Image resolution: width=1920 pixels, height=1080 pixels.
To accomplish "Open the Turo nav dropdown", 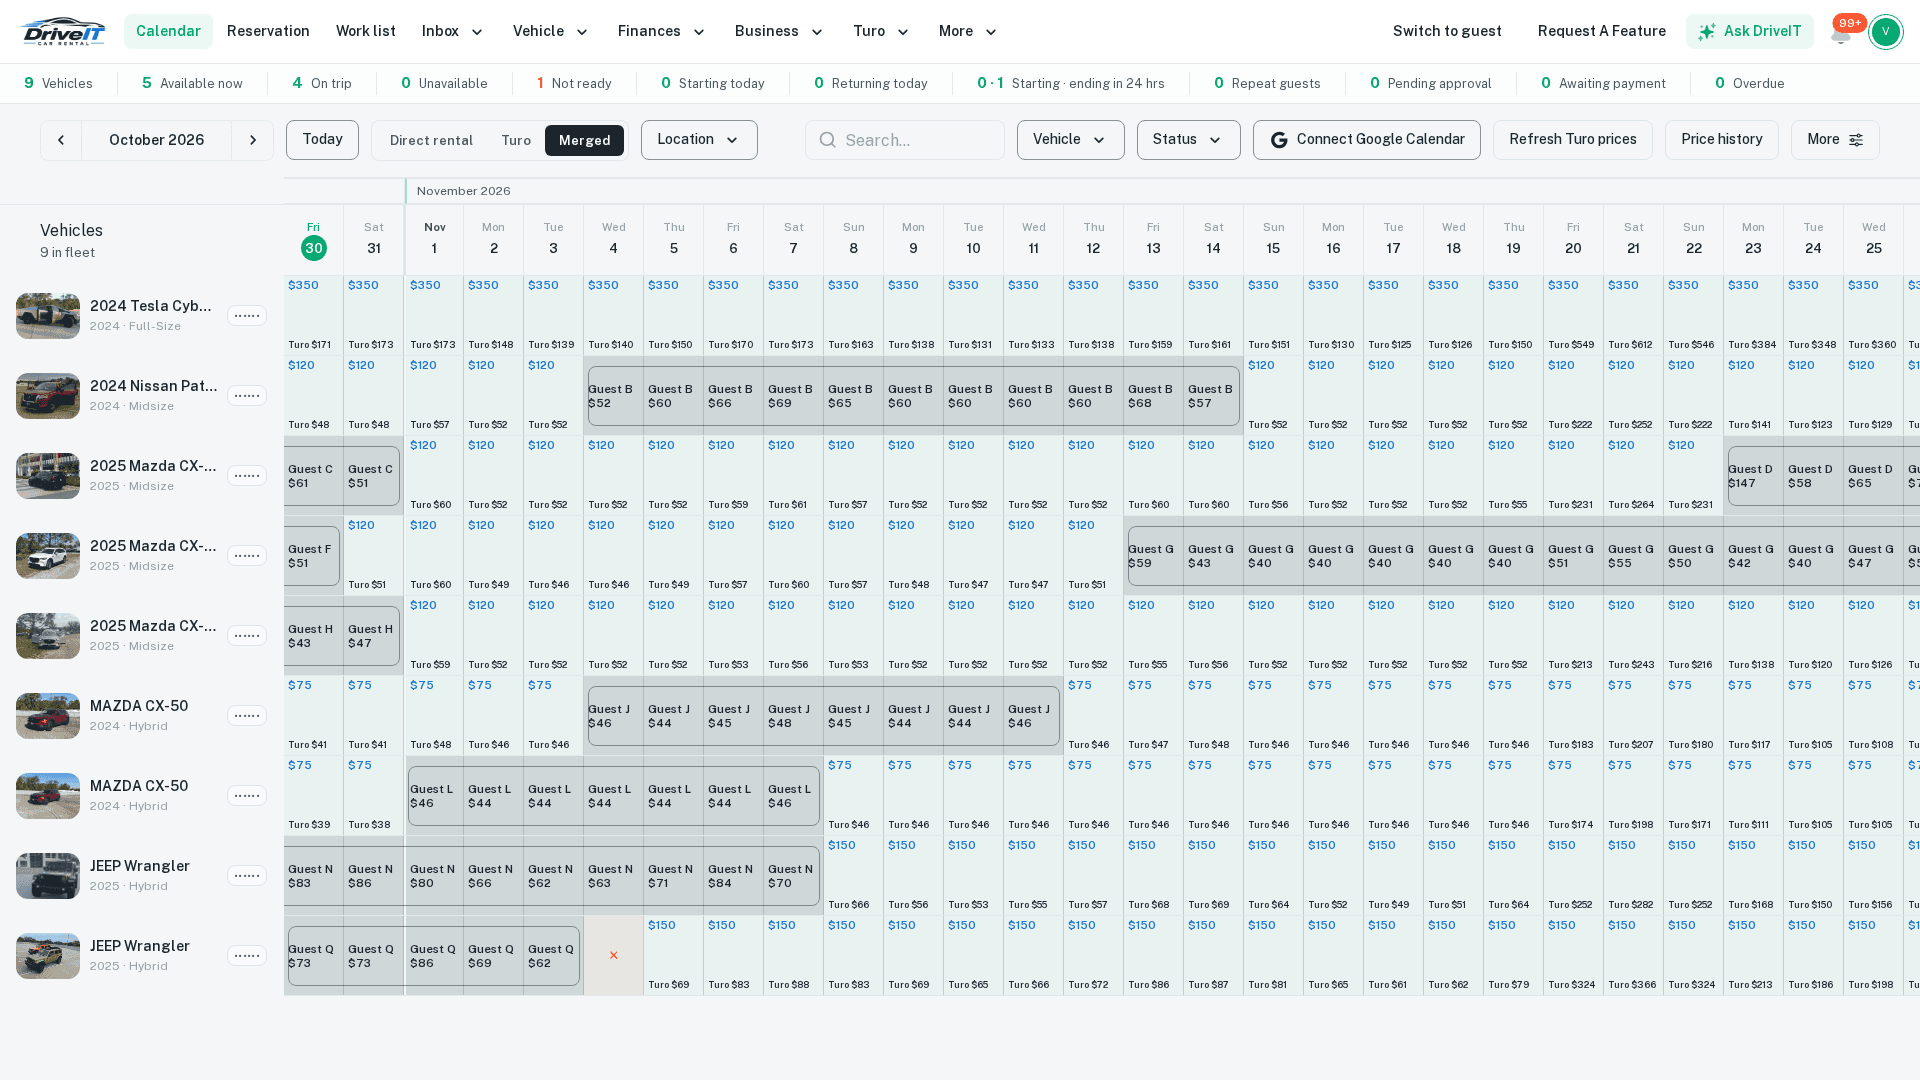I will 881,32.
